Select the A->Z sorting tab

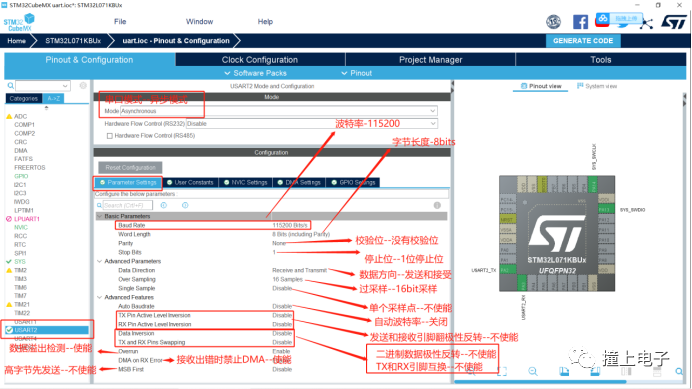(x=53, y=98)
